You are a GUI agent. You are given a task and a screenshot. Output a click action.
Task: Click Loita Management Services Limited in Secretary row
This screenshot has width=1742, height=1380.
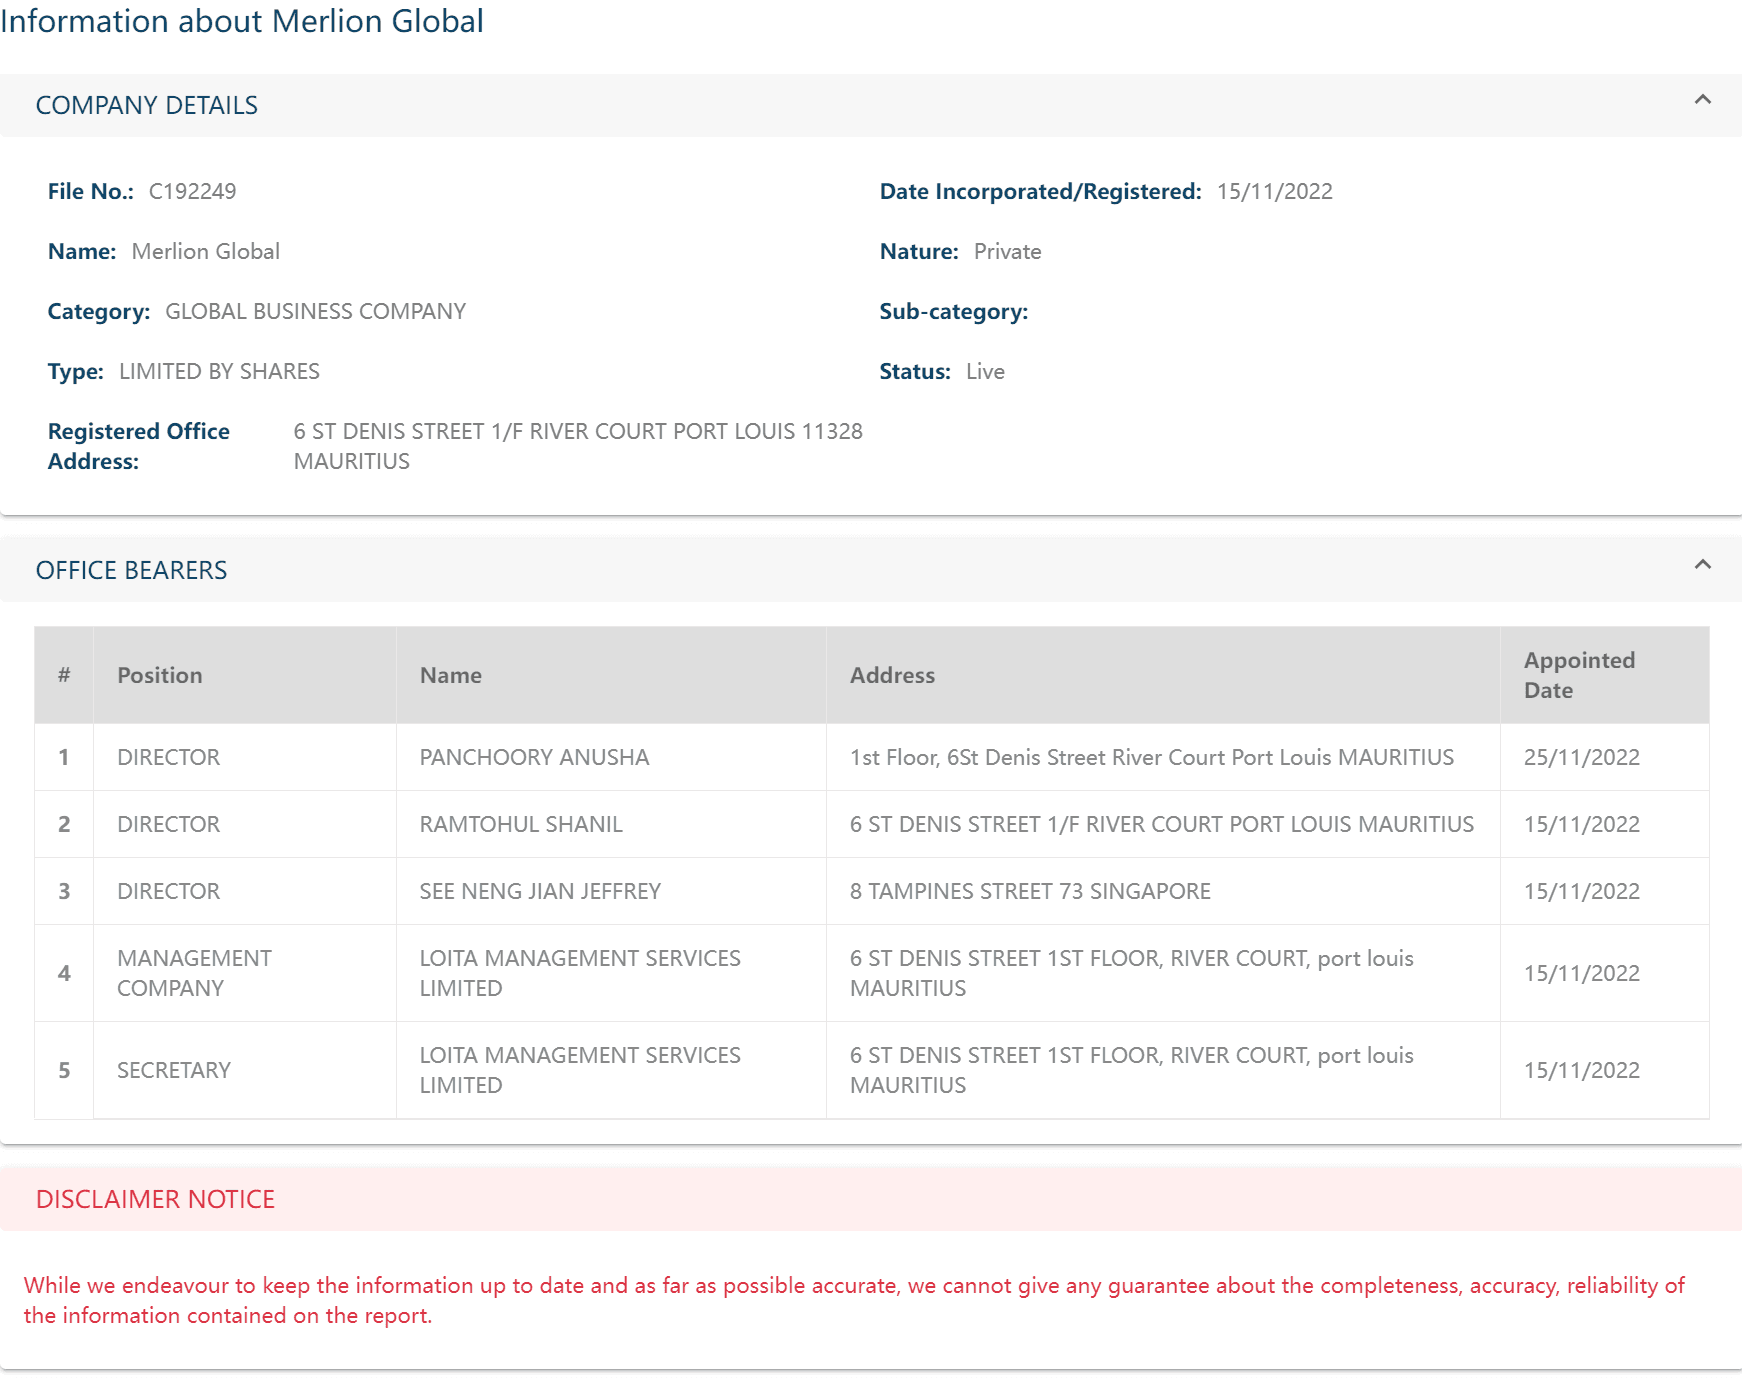coord(580,1070)
